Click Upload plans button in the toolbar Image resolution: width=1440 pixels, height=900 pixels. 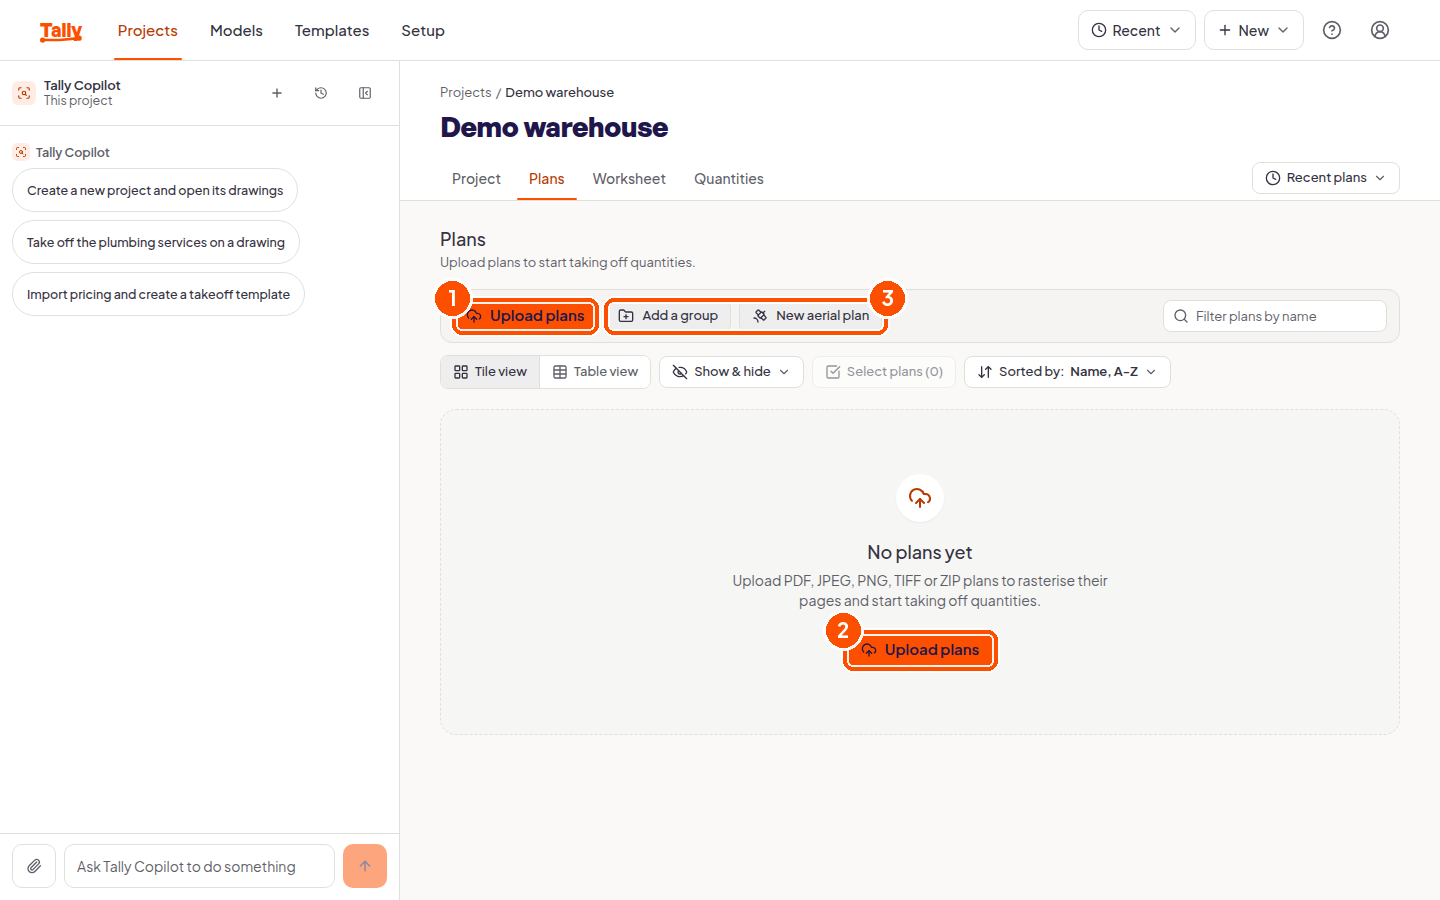coord(526,316)
